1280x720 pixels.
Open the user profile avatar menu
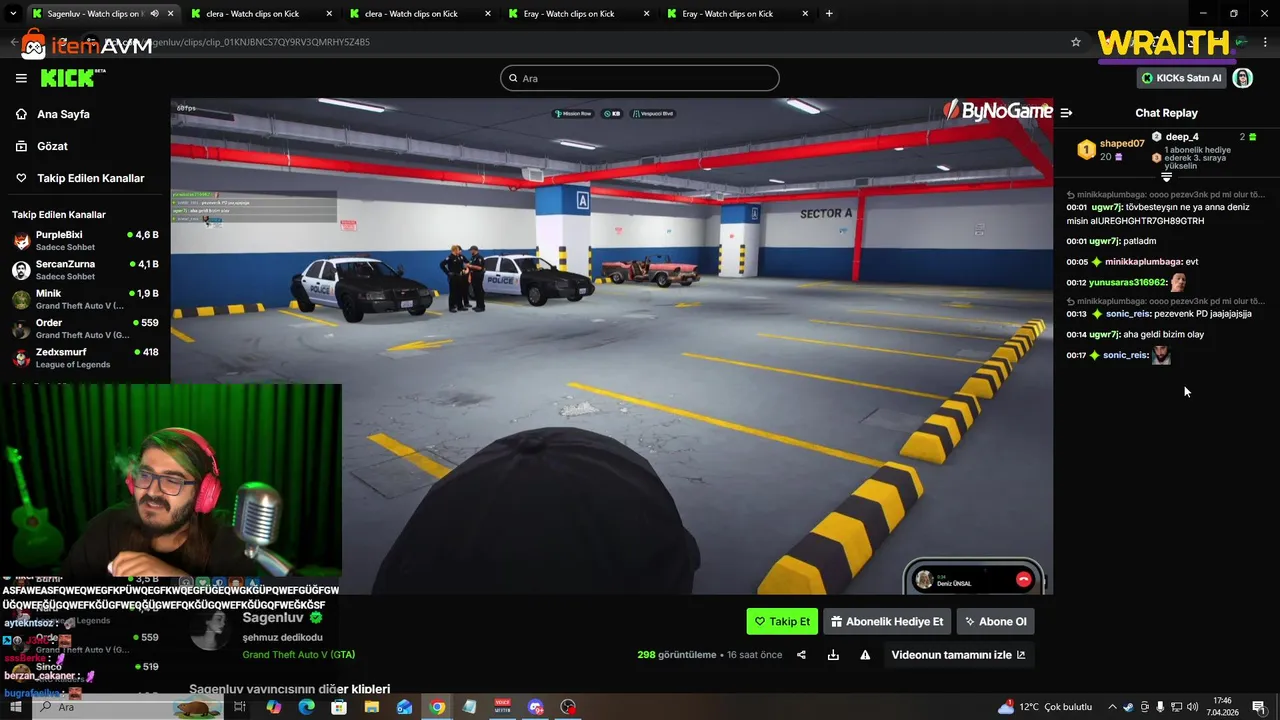1243,78
